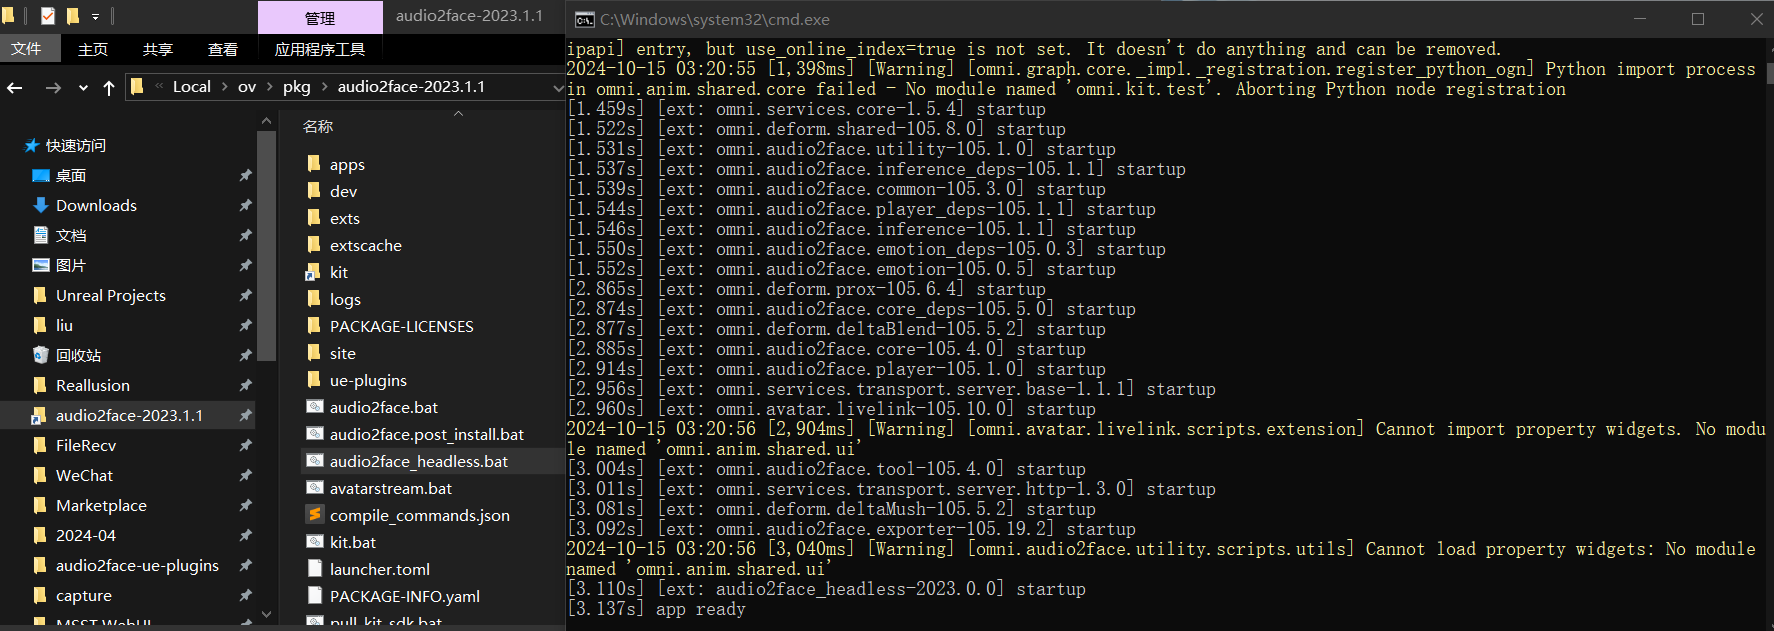The image size is (1774, 631).
Task: Select audio2face.post_install.bat file icon
Action: [x=314, y=434]
